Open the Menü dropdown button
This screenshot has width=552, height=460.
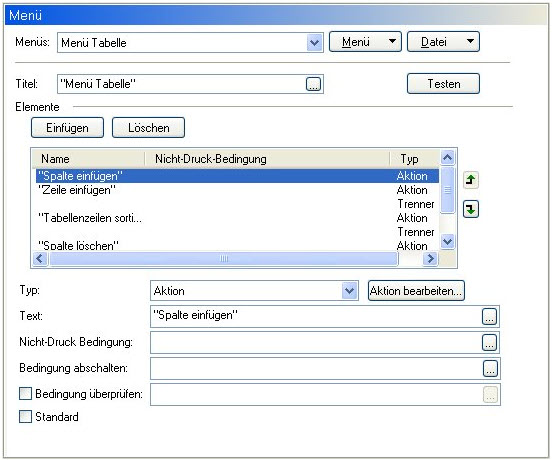[365, 42]
